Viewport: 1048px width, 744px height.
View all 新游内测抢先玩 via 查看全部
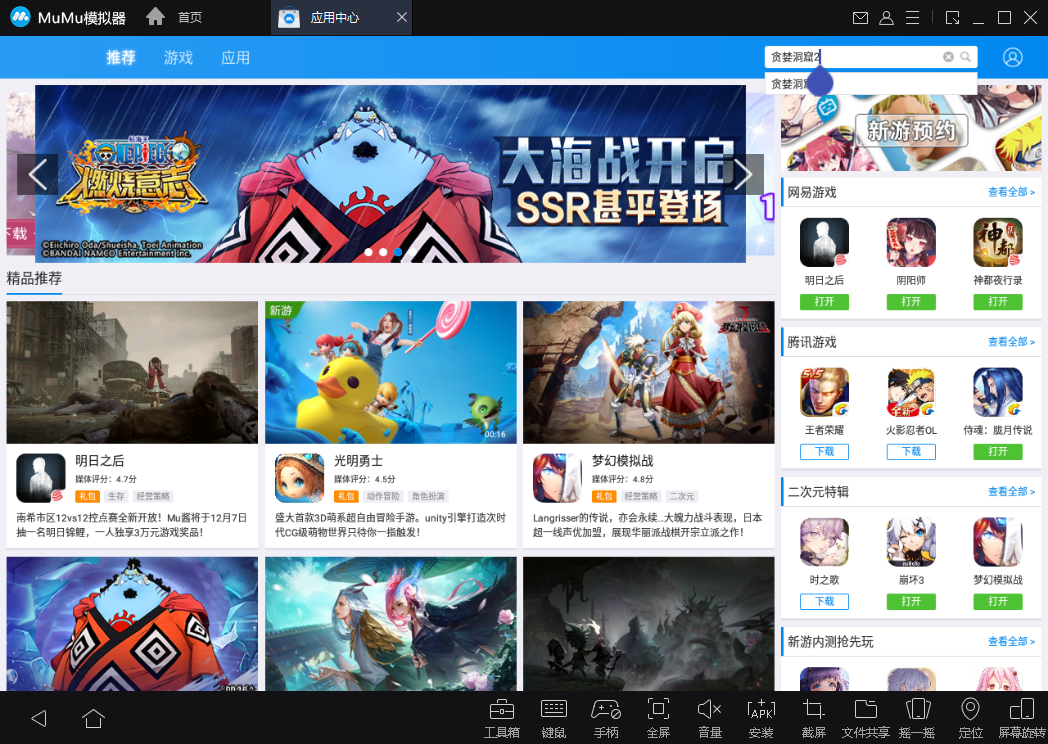(1011, 642)
